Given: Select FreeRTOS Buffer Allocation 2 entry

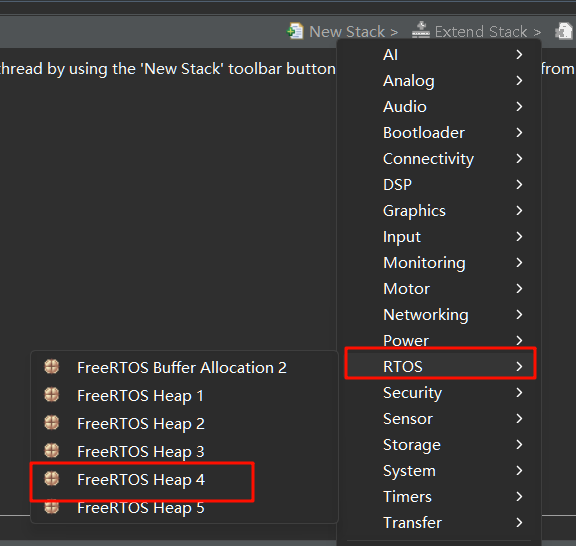Looking at the screenshot, I should click(184, 367).
